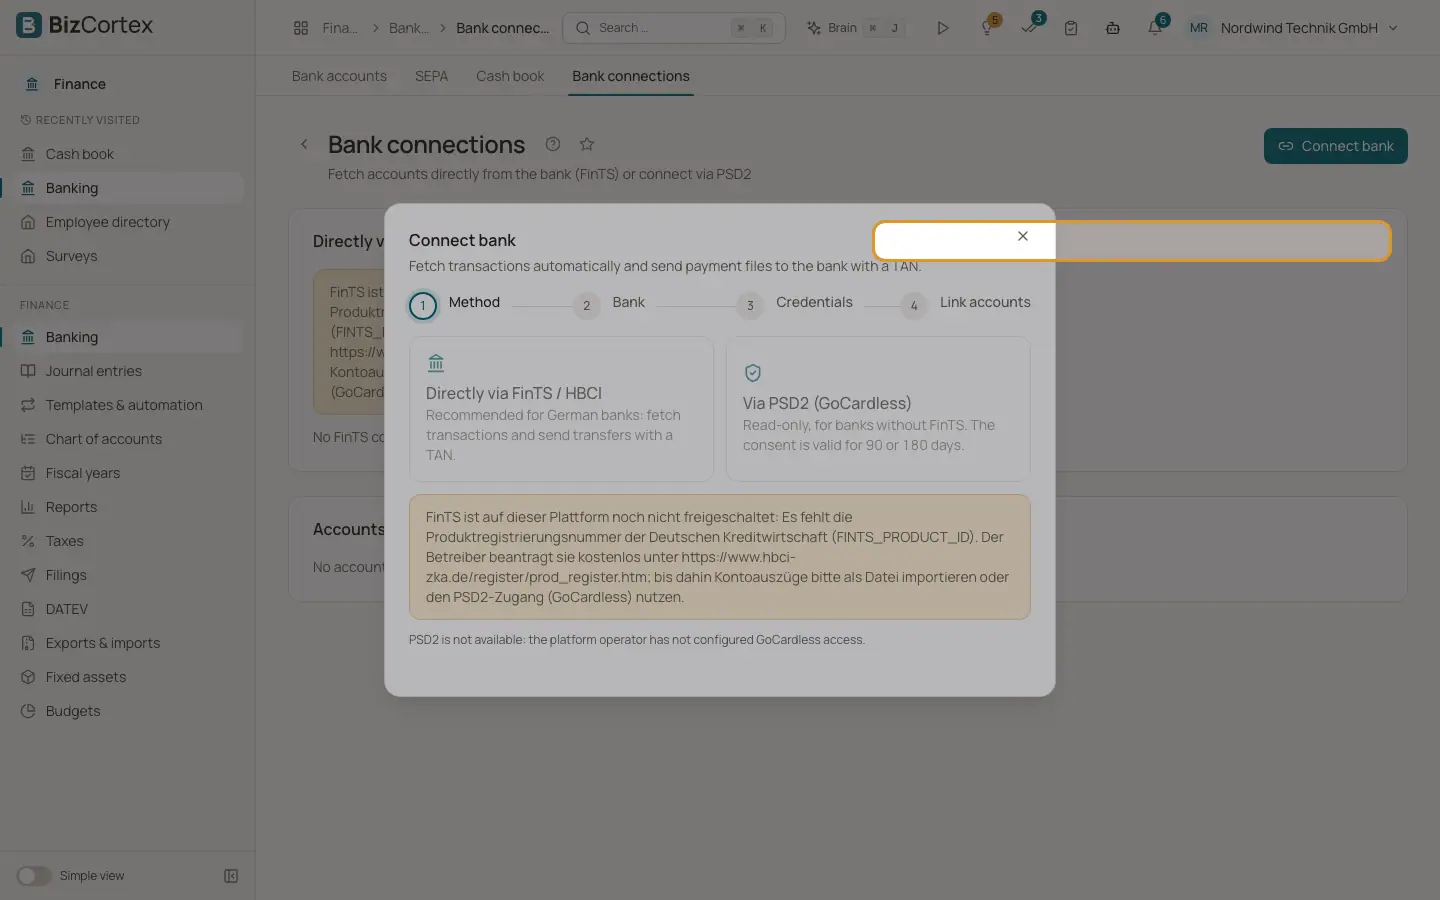Viewport: 1440px width, 900px height.
Task: Open the notifications bell icon
Action: (x=1156, y=27)
